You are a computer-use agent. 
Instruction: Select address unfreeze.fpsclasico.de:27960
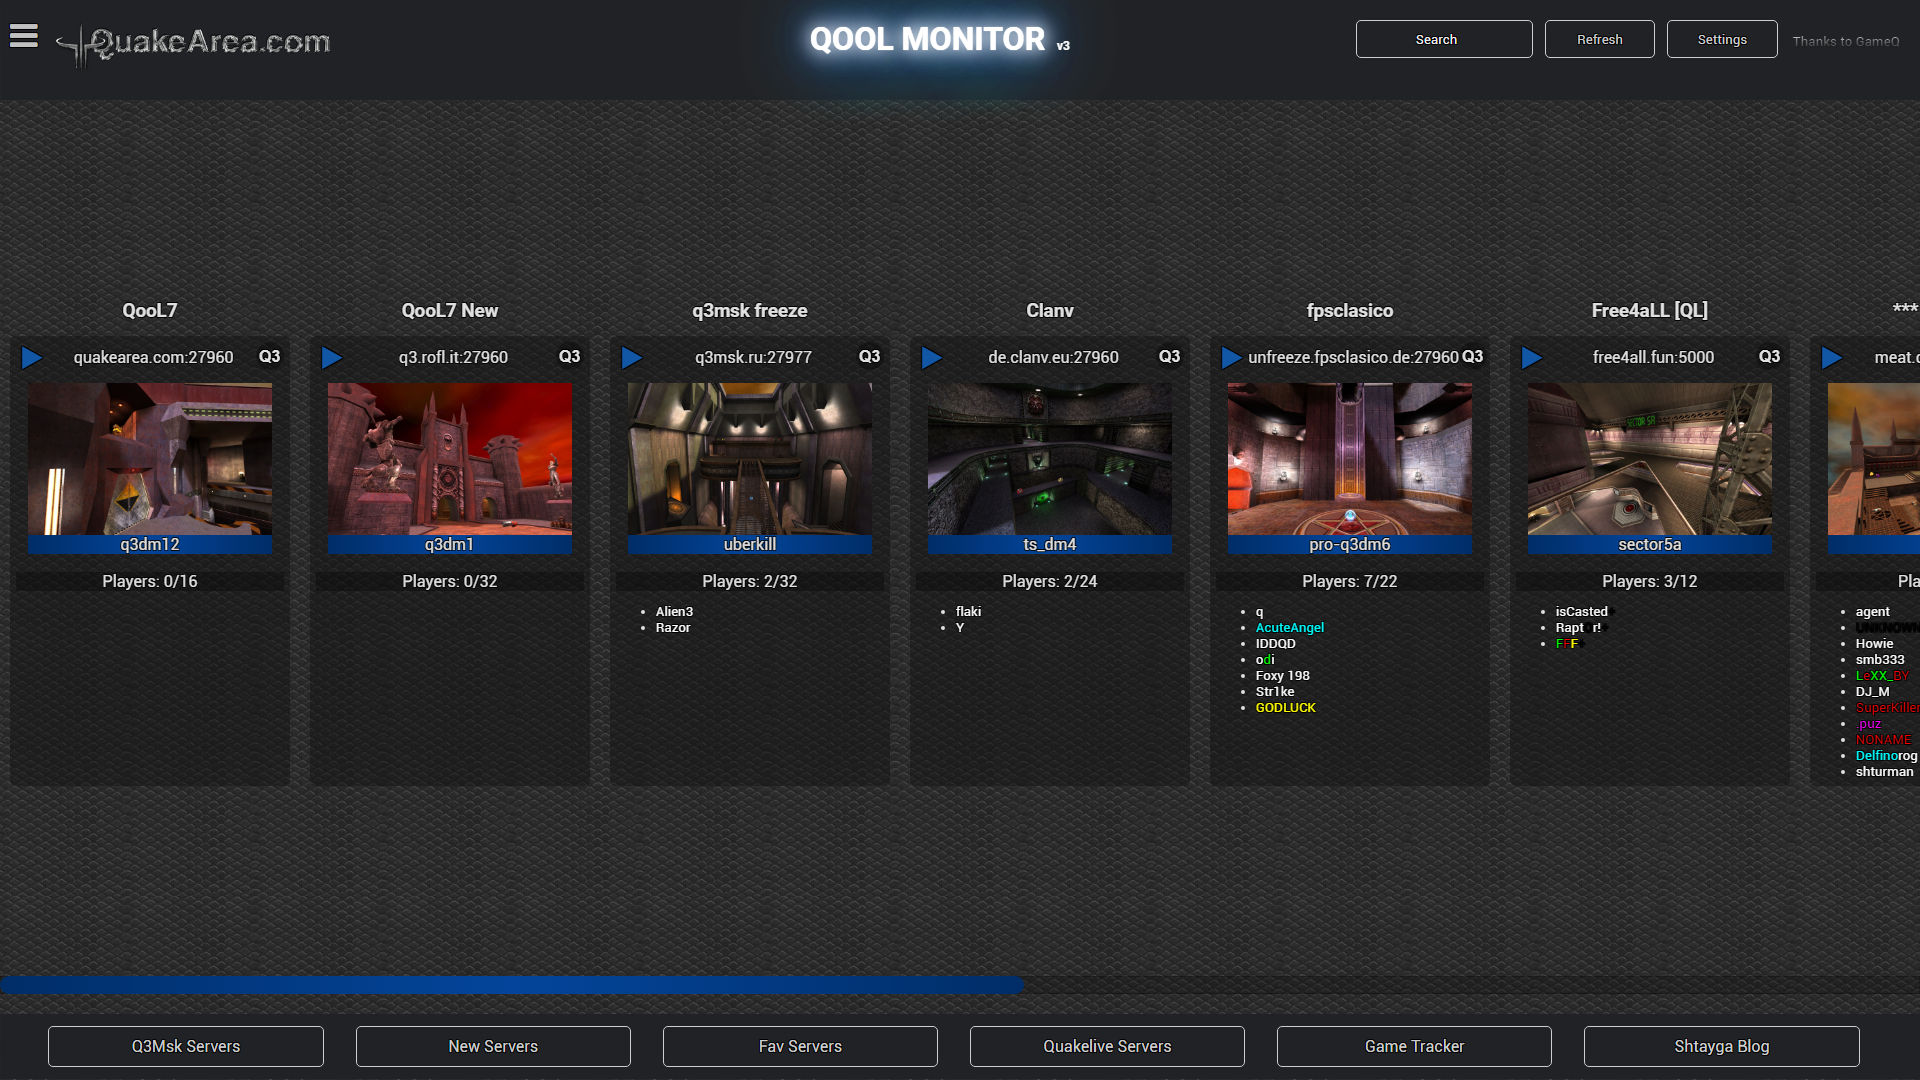coord(1353,357)
